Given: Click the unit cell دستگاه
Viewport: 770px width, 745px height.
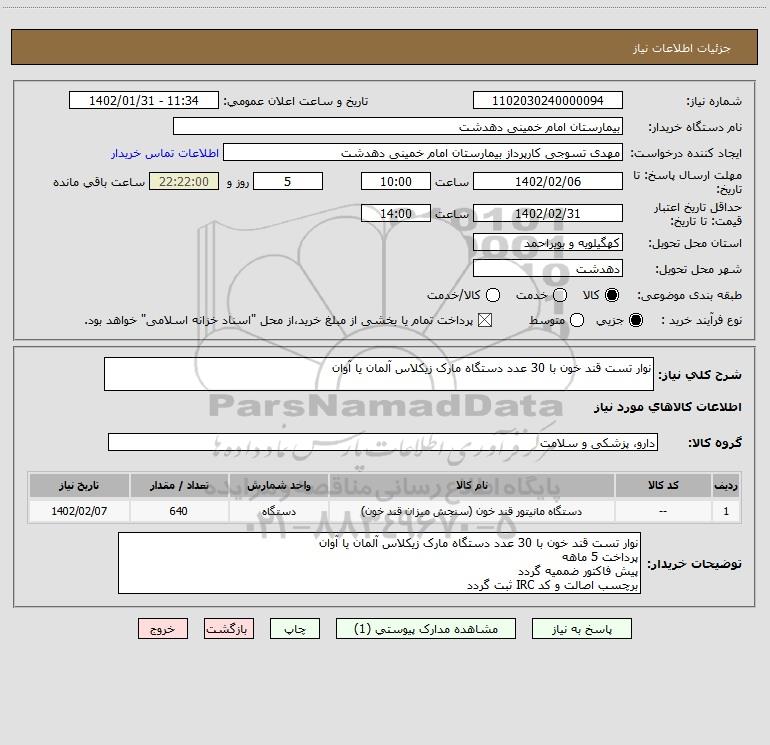Looking at the screenshot, I should (x=278, y=511).
